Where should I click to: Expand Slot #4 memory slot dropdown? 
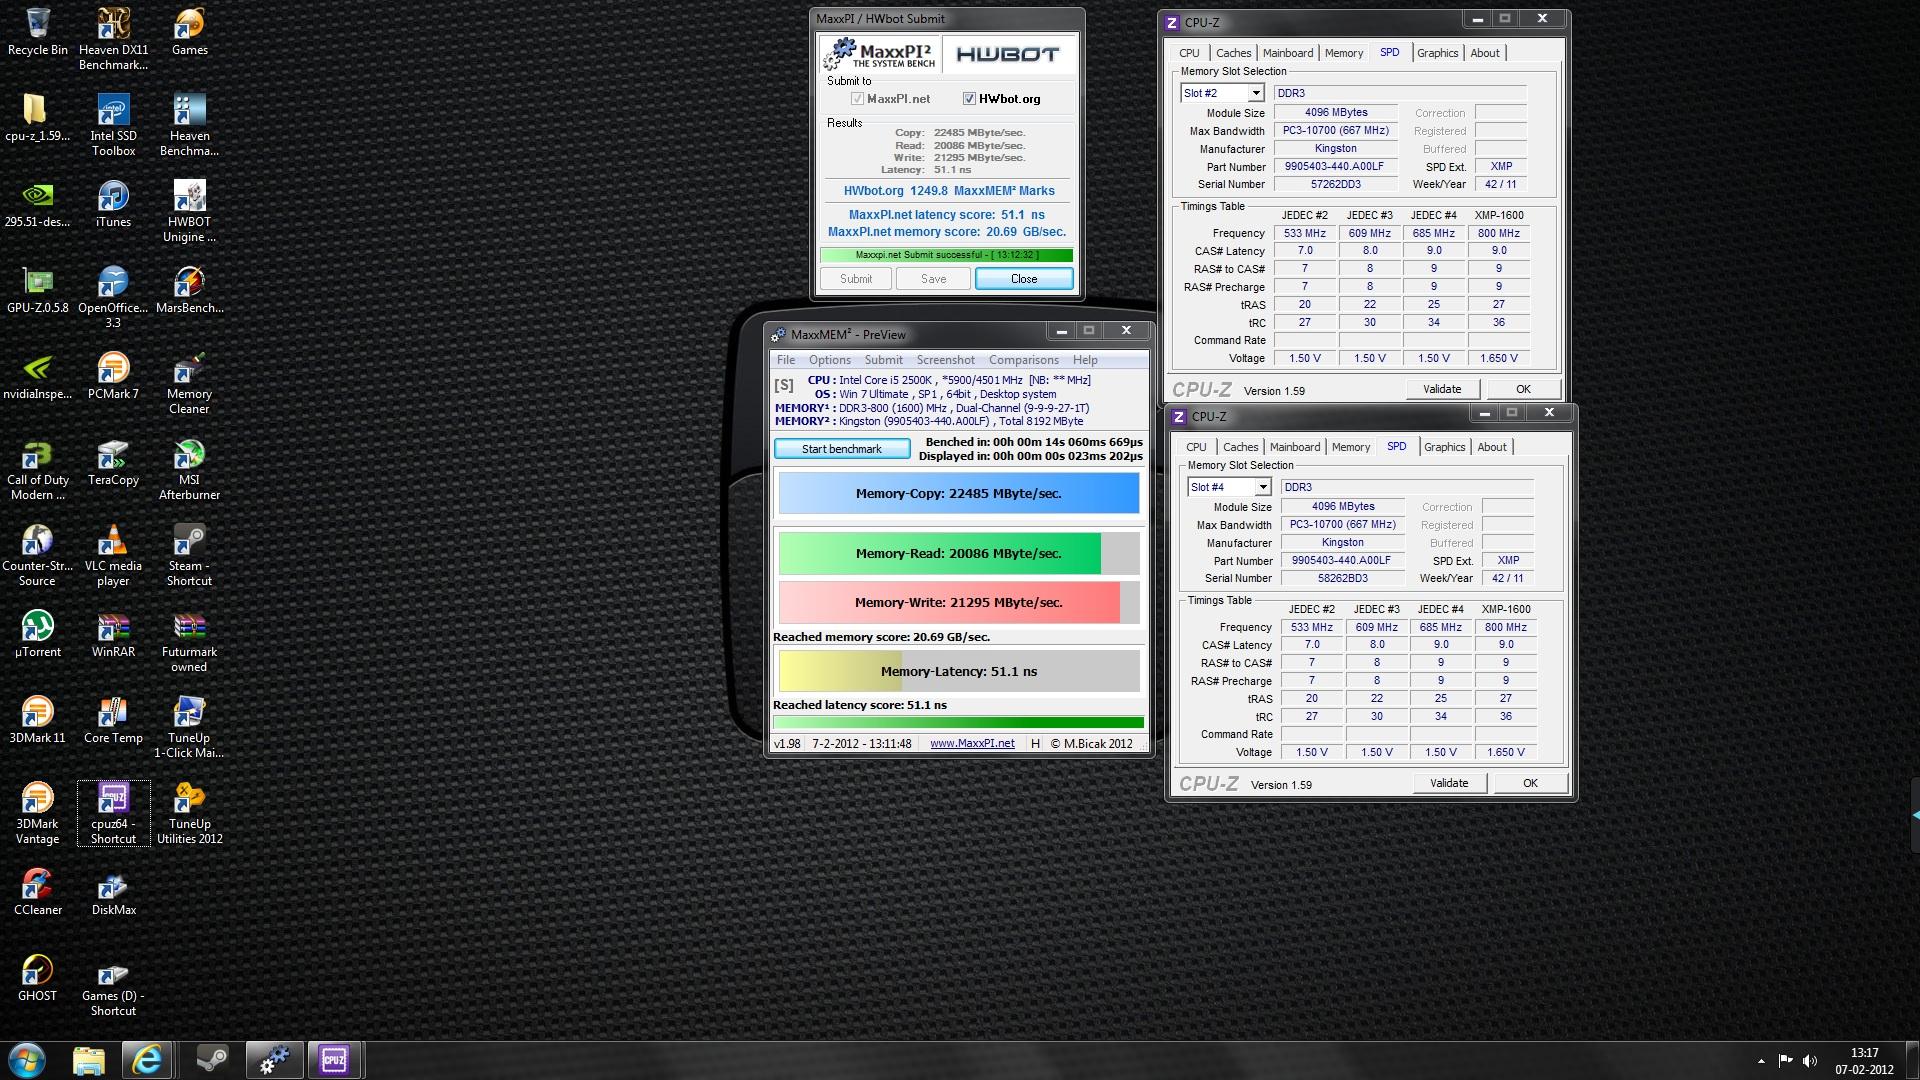(x=1263, y=487)
